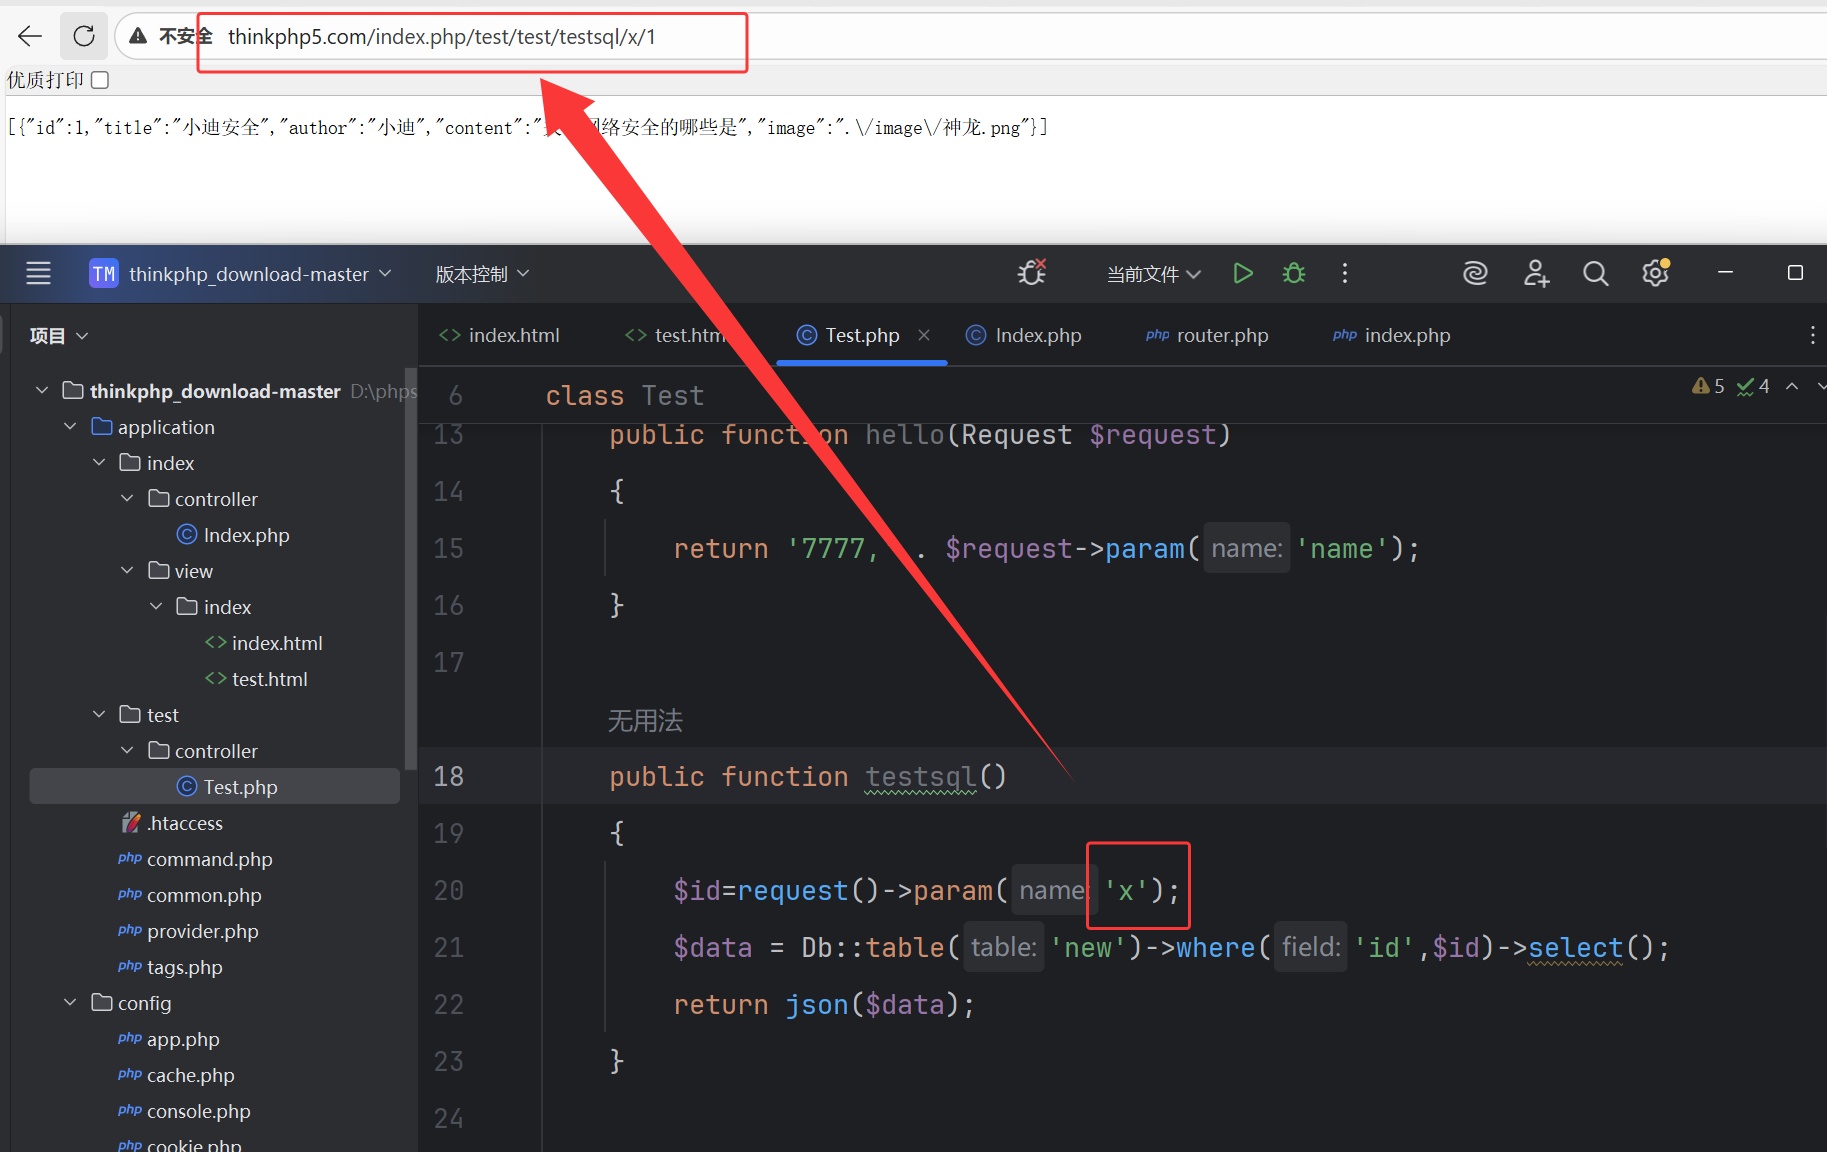Open search everywhere magnifier

(1596, 273)
